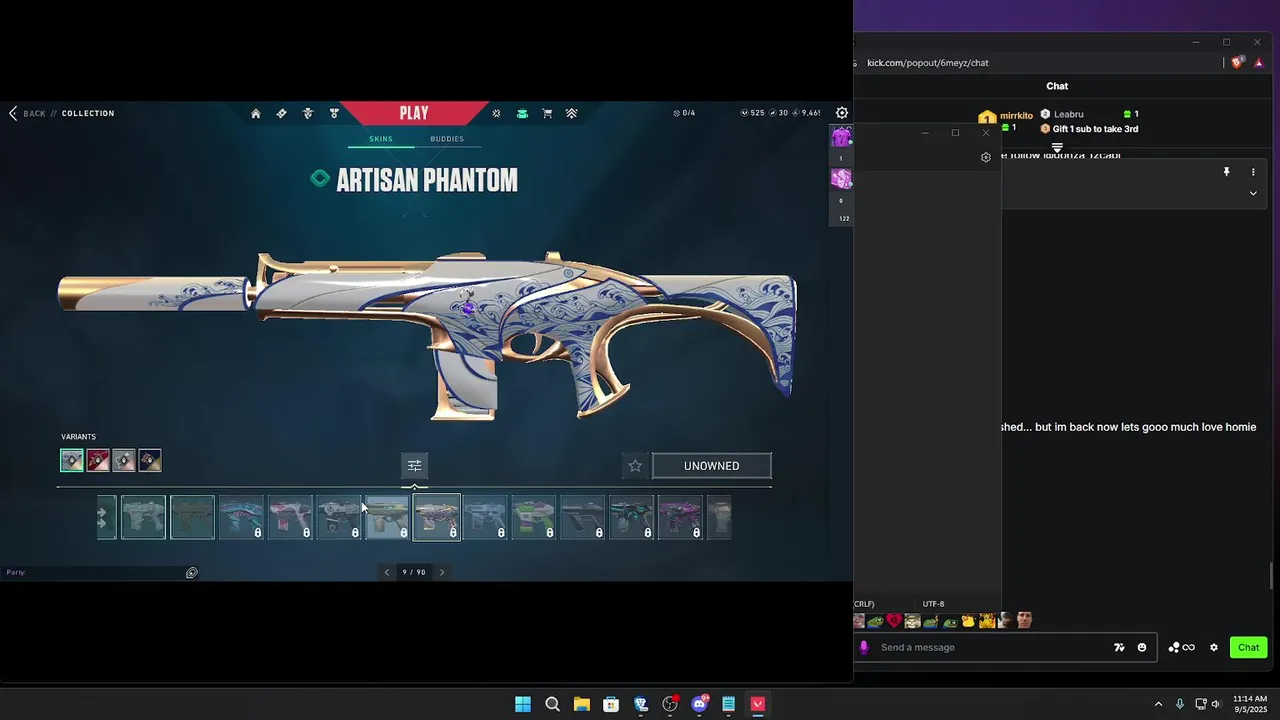The width and height of the screenshot is (1280, 720).
Task: Open chat settings gear beside Chat button
Action: [x=1214, y=647]
